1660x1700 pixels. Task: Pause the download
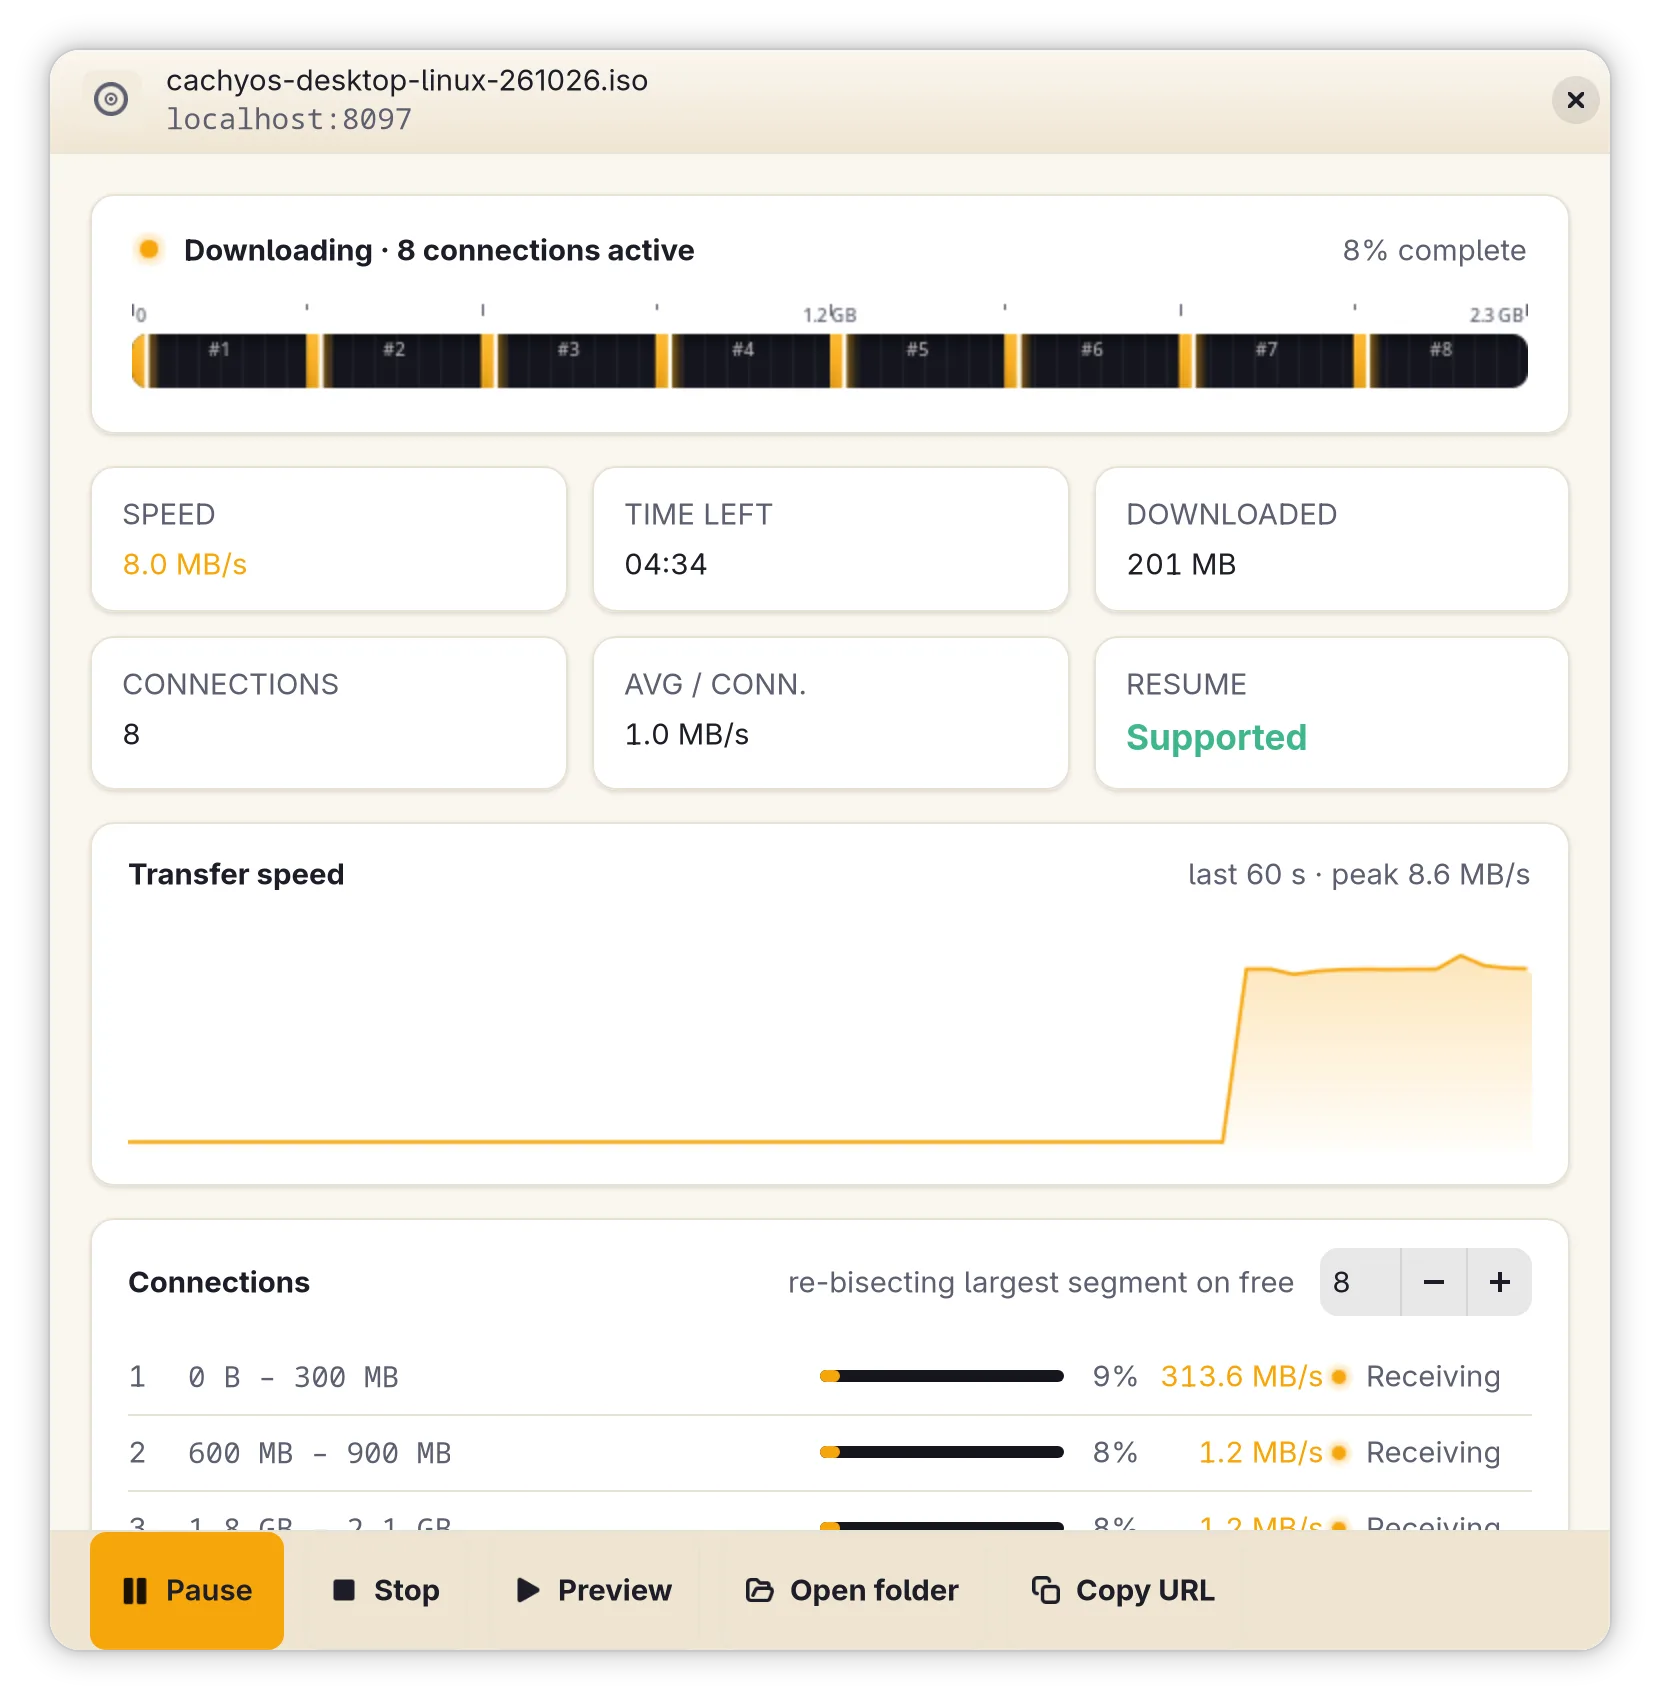[187, 1590]
